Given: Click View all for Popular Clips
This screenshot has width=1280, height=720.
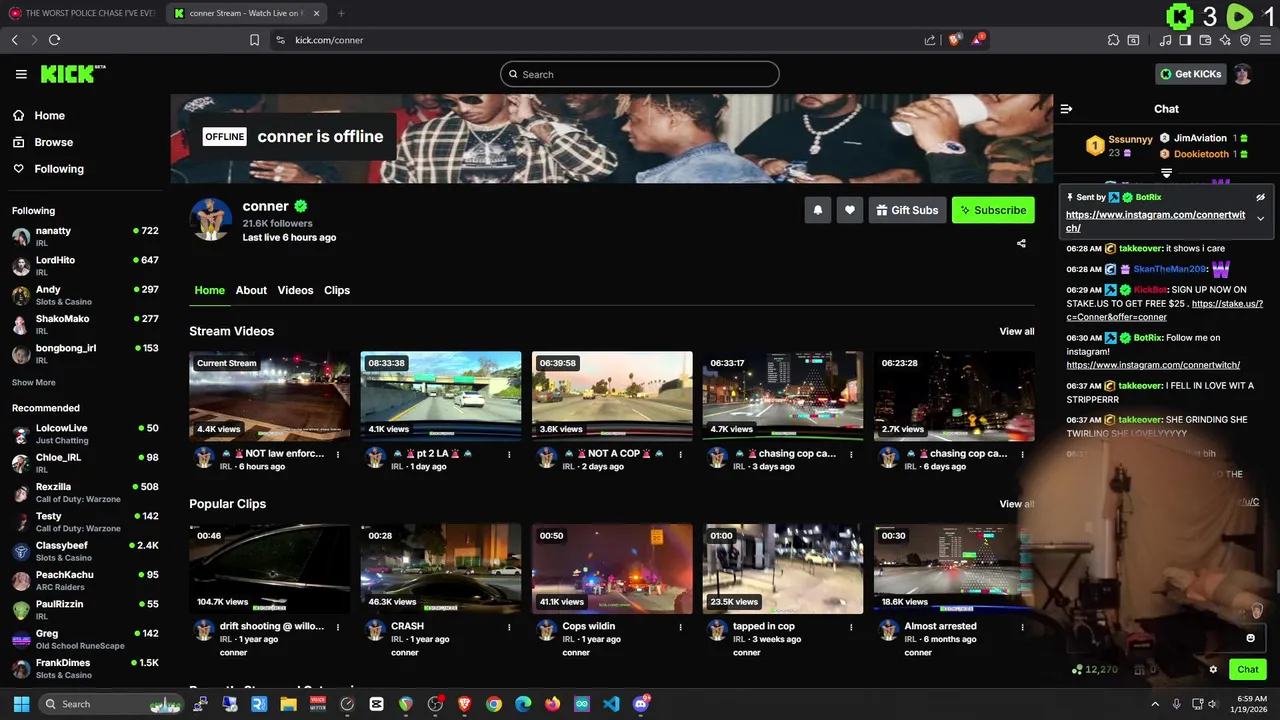Looking at the screenshot, I should point(1016,504).
